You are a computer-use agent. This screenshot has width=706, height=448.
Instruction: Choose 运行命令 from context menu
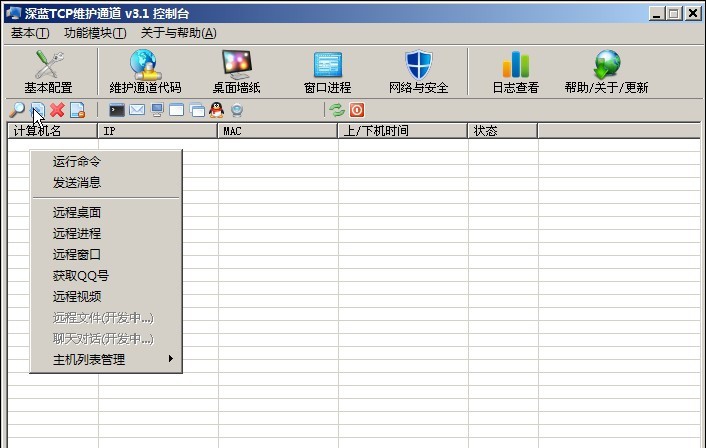tap(106, 161)
